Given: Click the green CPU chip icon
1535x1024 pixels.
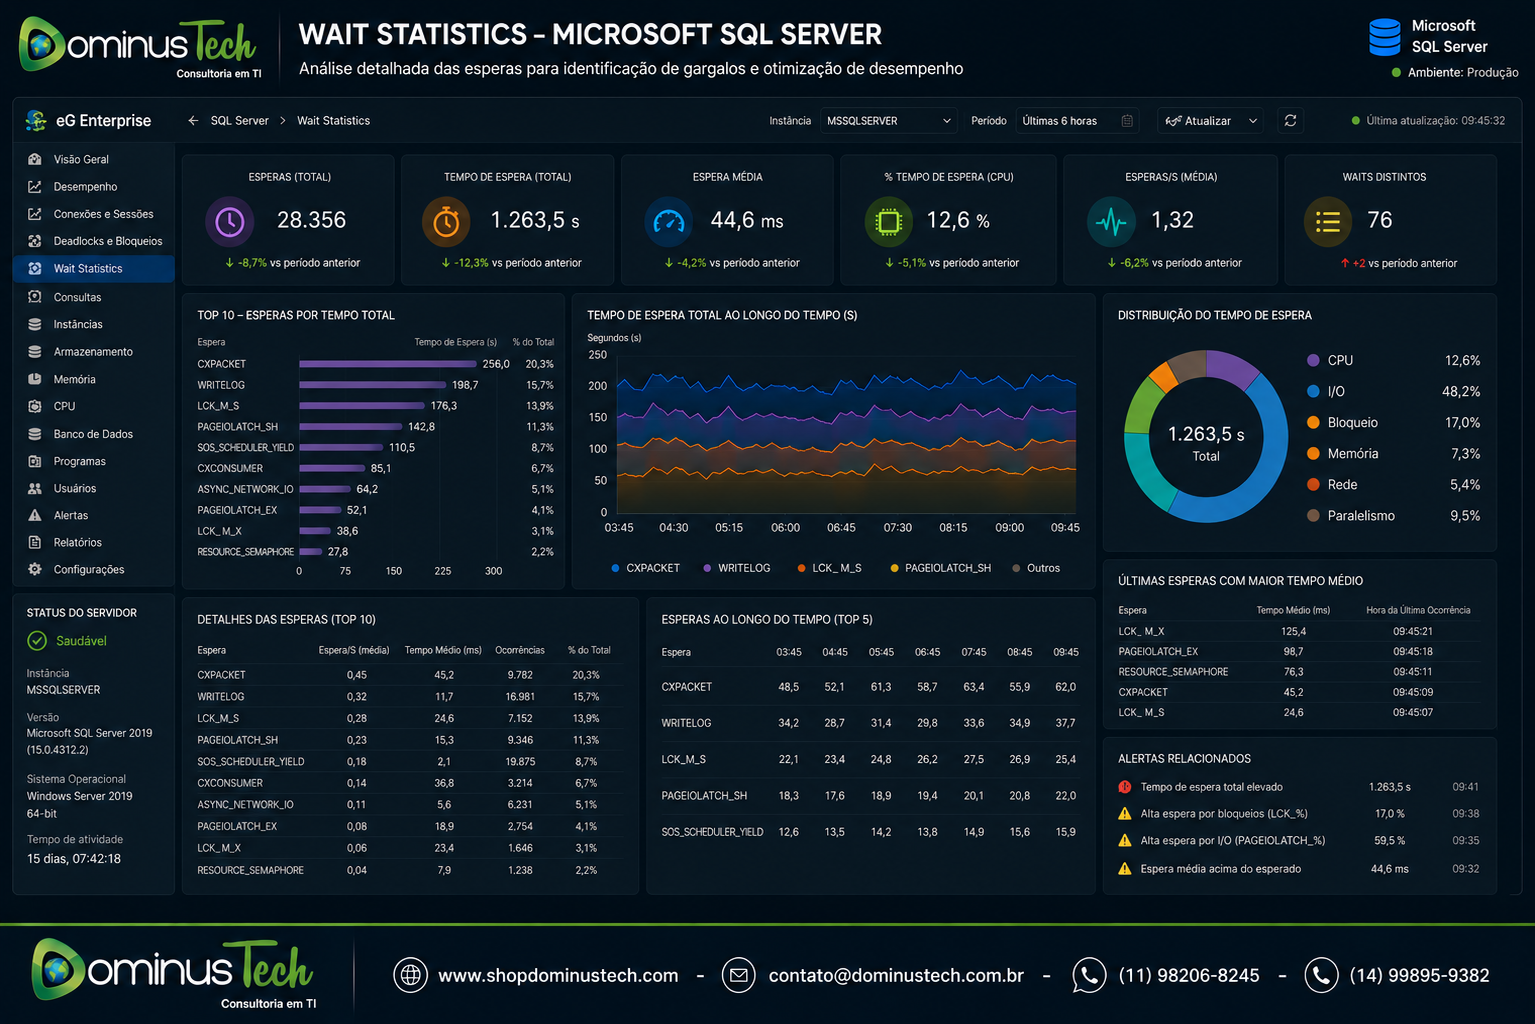Looking at the screenshot, I should tap(888, 221).
